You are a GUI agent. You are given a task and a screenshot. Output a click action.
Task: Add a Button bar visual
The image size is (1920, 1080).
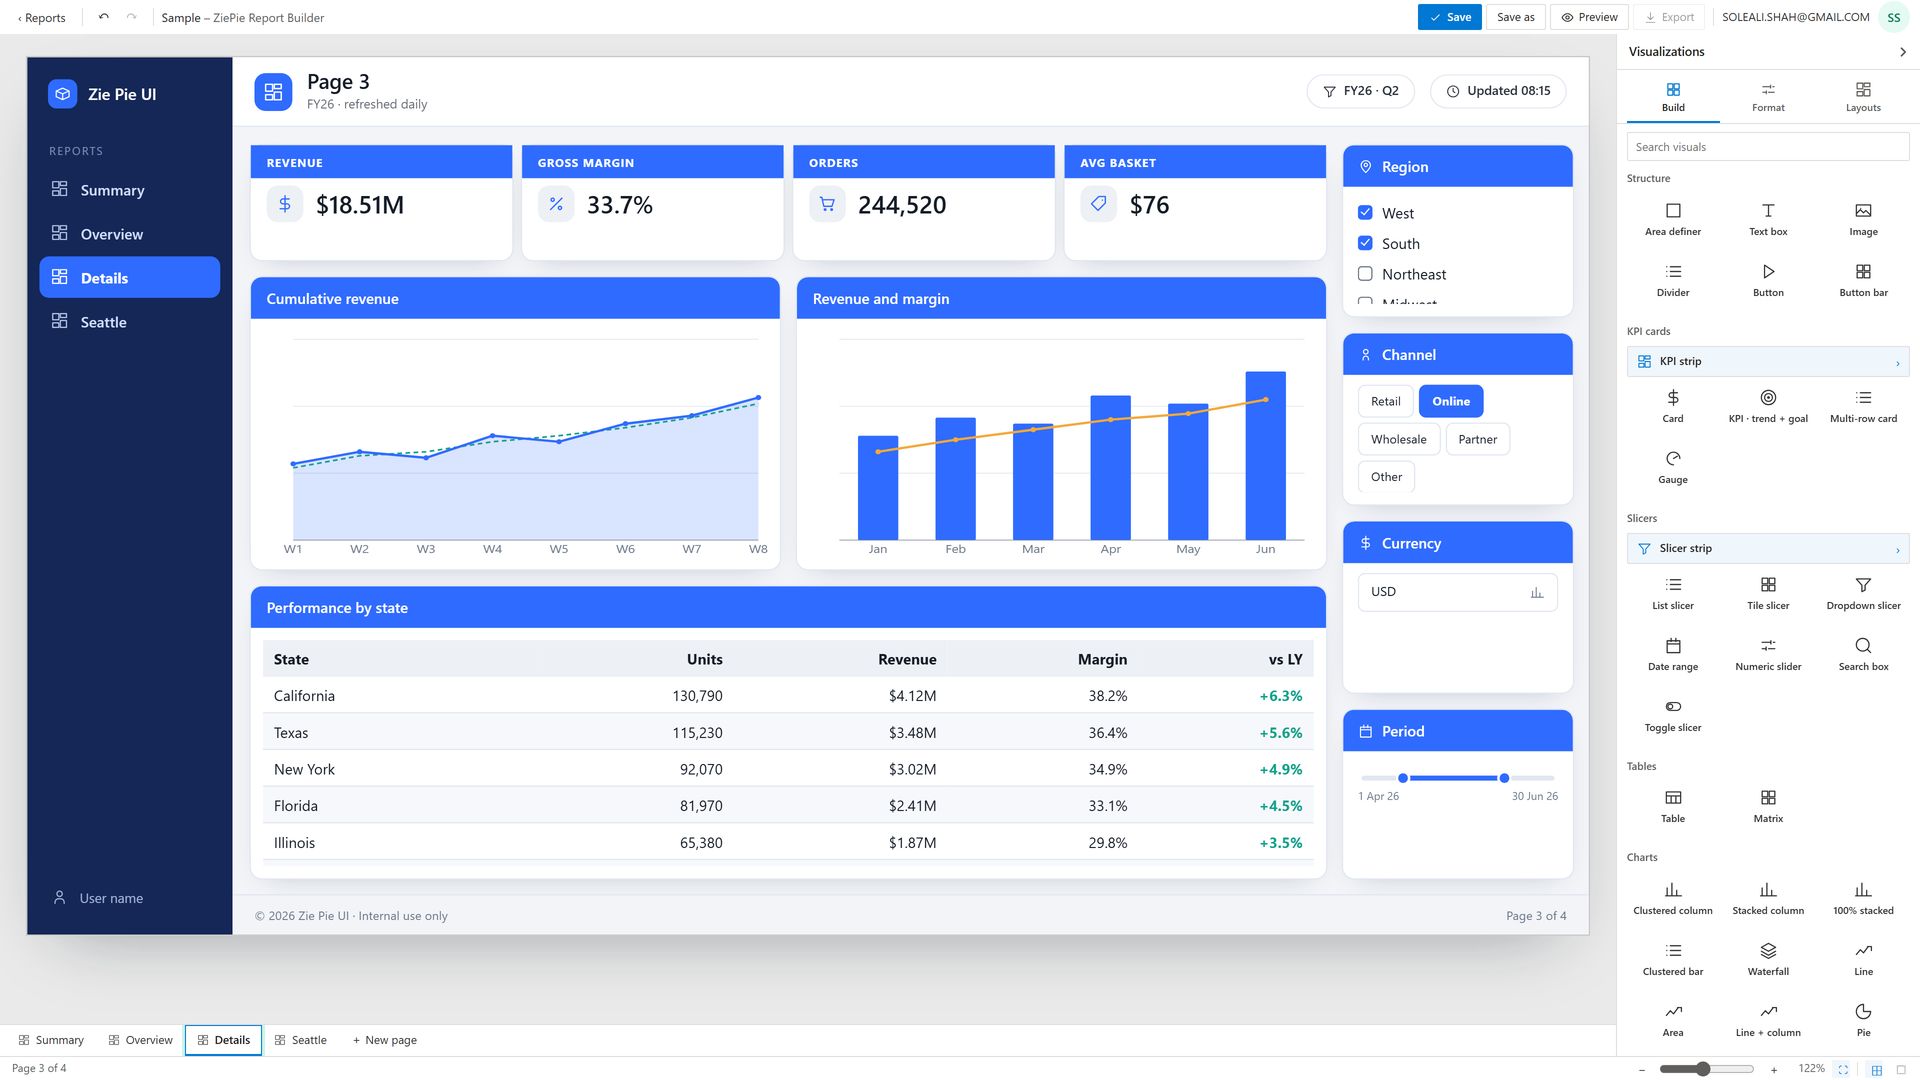(x=1862, y=280)
